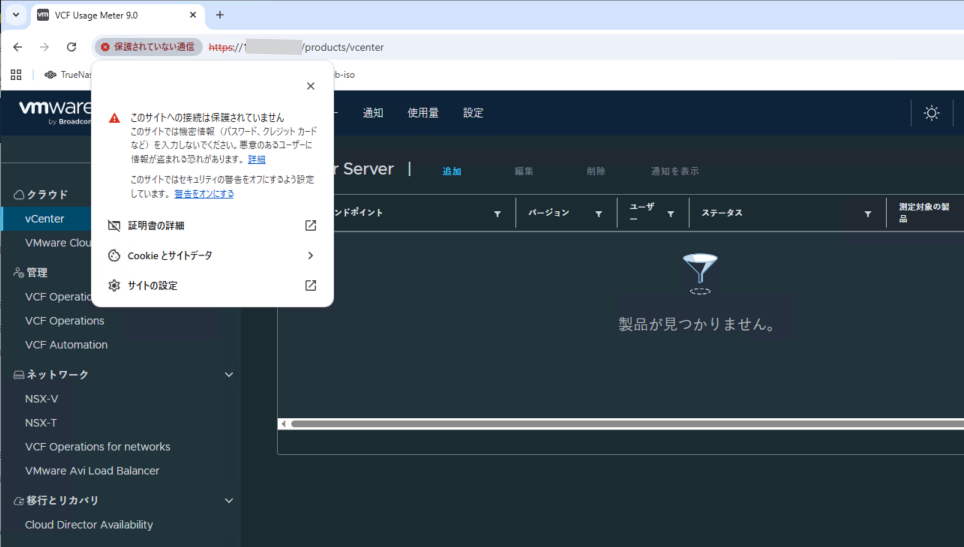
Task: Open the browser apps grid icon
Action: tap(16, 74)
